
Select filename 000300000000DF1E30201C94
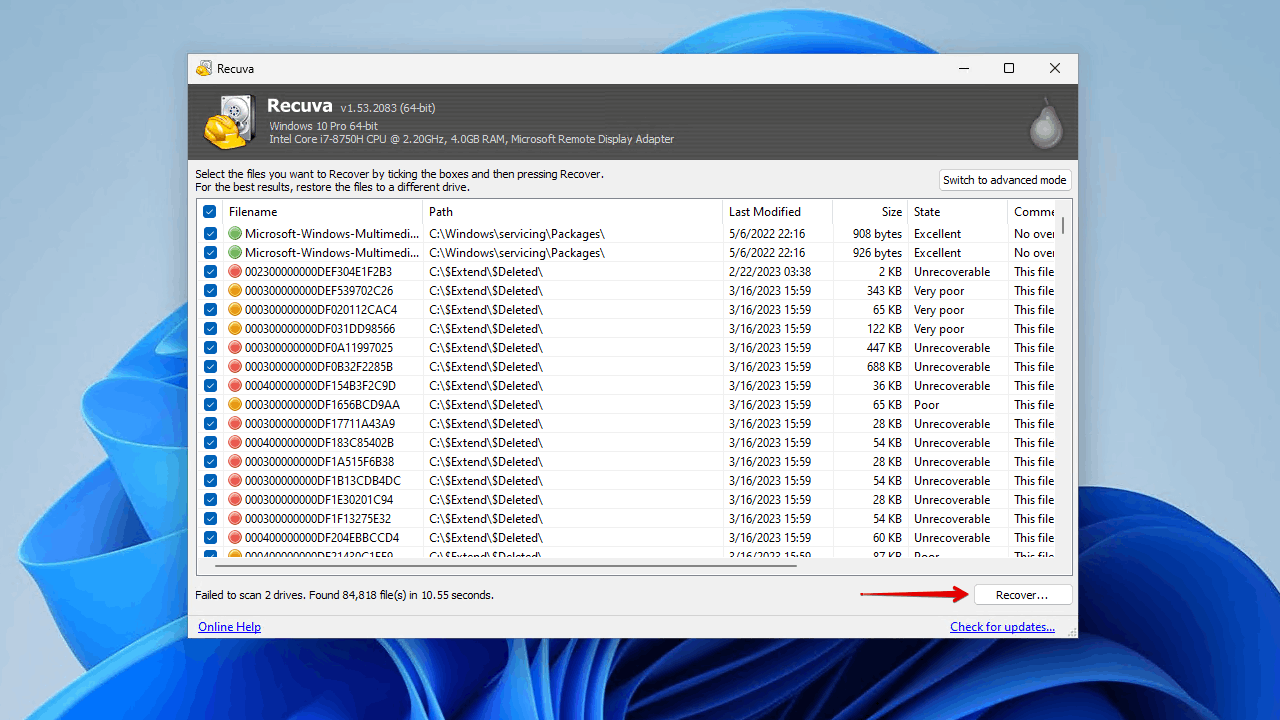tap(319, 500)
